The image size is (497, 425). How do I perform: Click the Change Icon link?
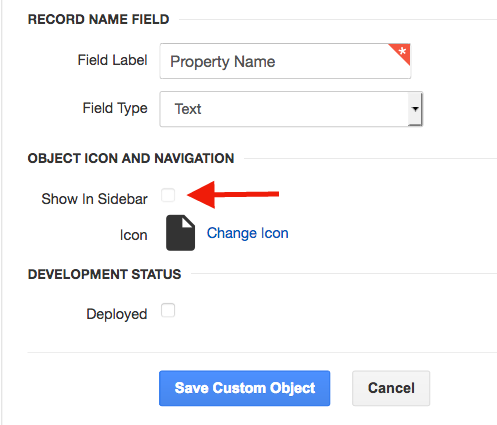coord(248,233)
